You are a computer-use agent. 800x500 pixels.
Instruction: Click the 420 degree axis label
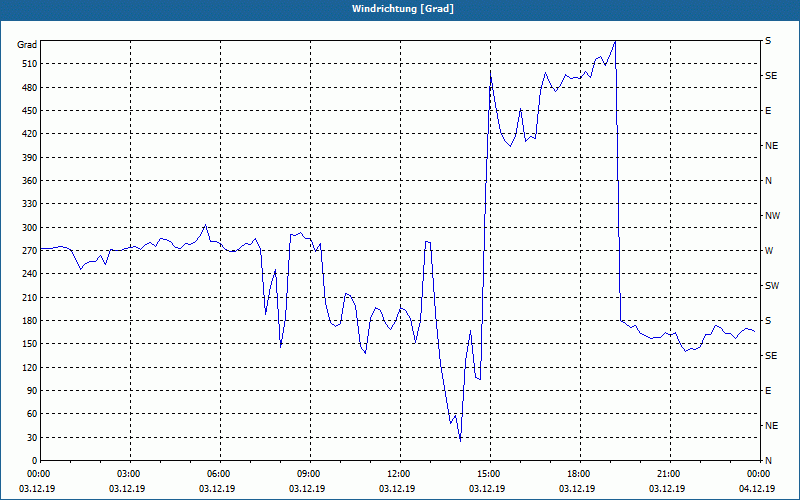tap(28, 134)
